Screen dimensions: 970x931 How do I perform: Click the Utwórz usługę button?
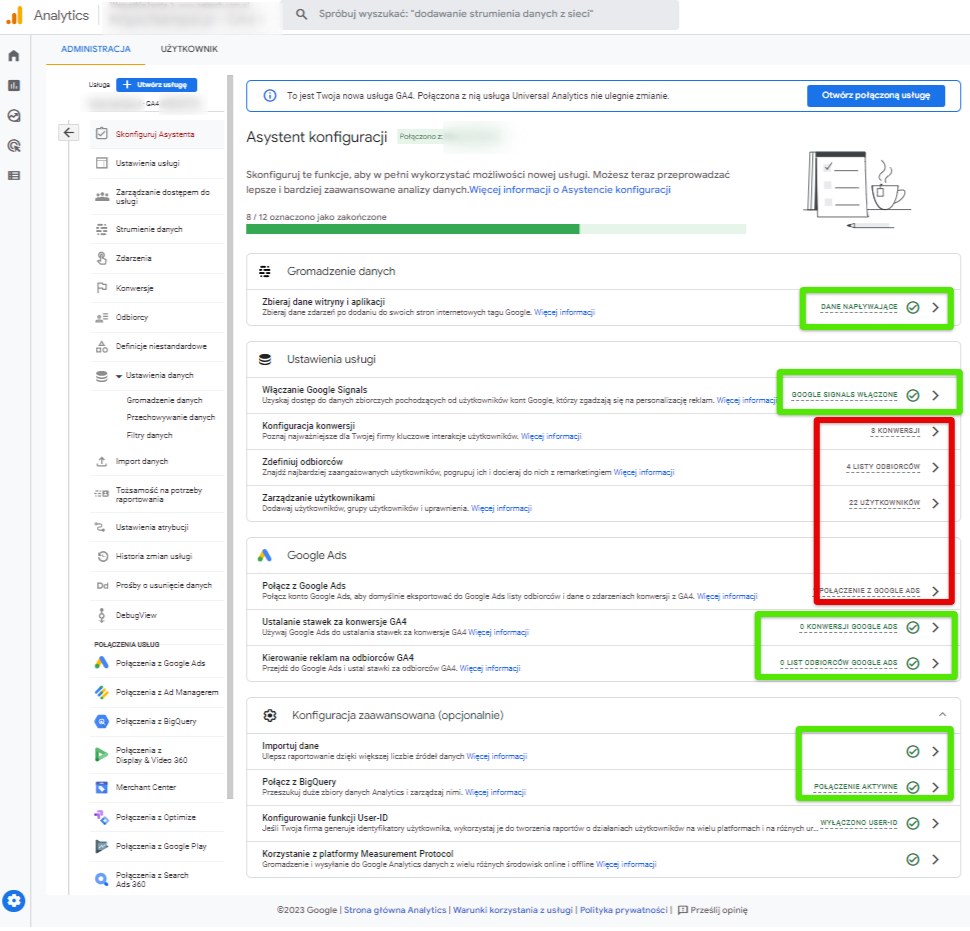(x=157, y=85)
